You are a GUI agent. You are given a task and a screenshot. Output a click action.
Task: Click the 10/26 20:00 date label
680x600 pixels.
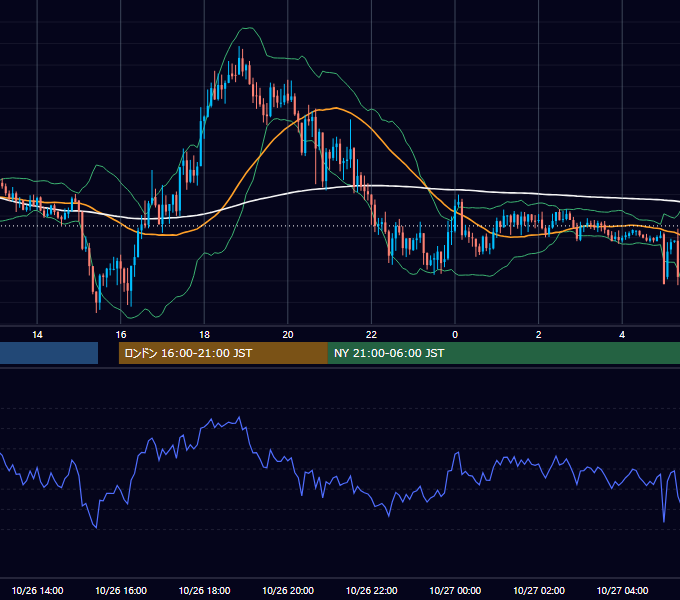coord(288,590)
